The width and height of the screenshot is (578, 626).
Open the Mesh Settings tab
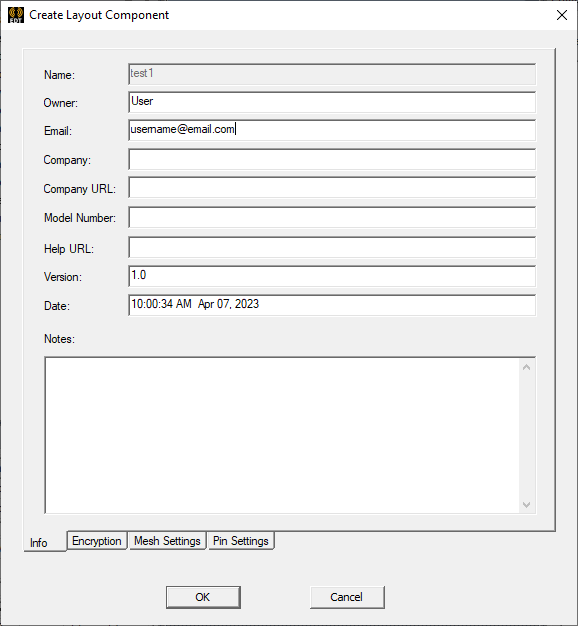click(167, 541)
